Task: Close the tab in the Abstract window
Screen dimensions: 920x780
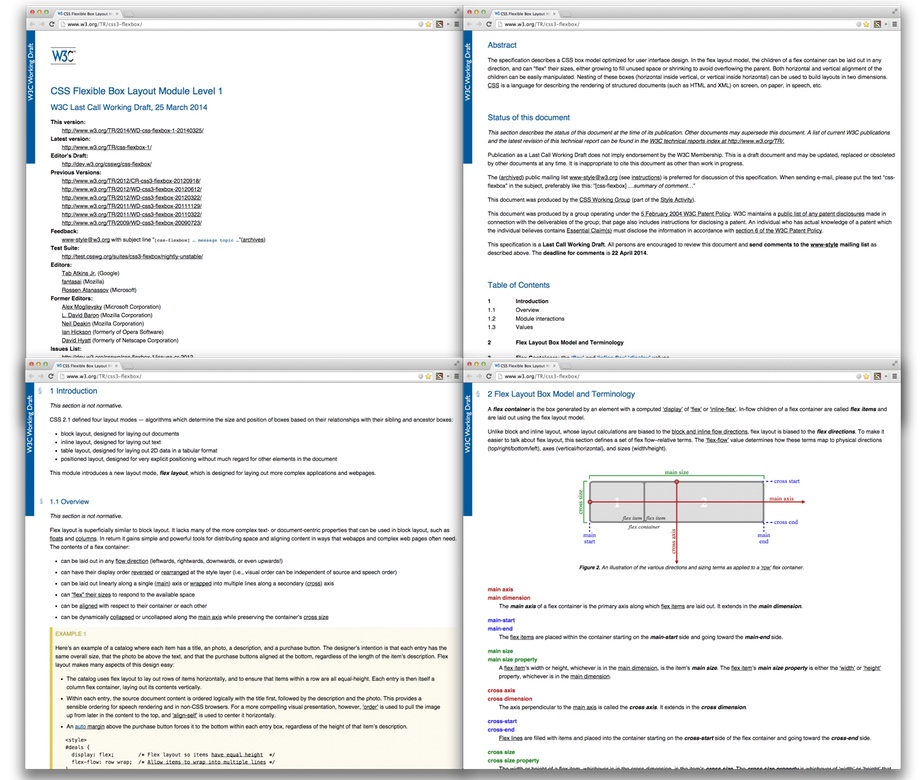Action: click(x=554, y=13)
